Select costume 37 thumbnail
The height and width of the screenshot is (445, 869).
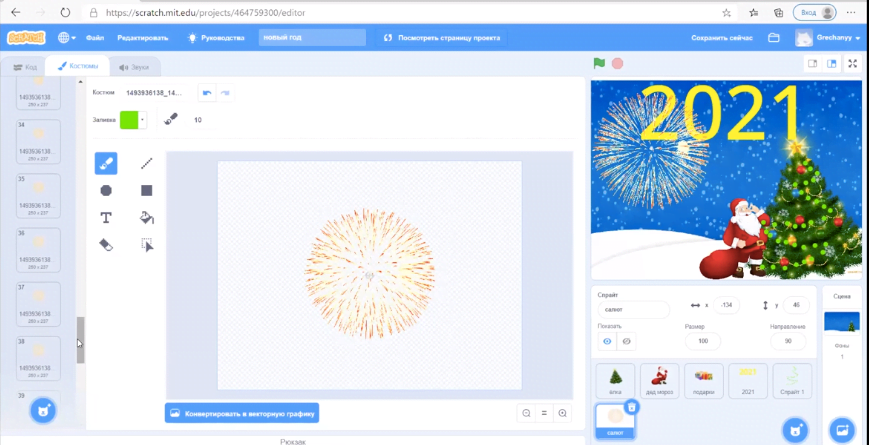[x=38, y=305]
